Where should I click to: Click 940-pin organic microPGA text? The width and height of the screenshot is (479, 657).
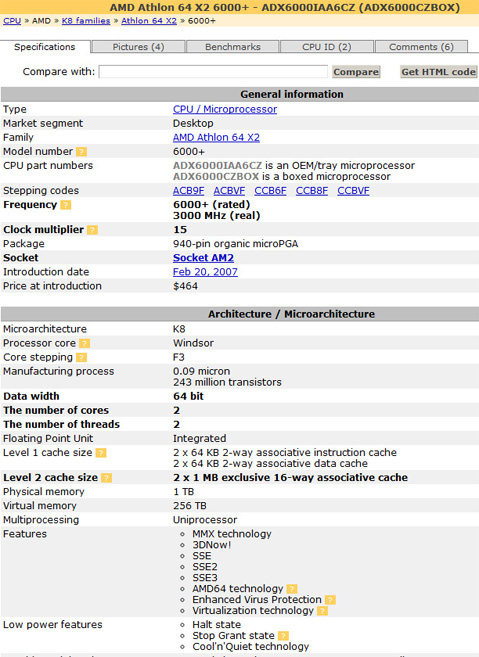click(x=236, y=244)
